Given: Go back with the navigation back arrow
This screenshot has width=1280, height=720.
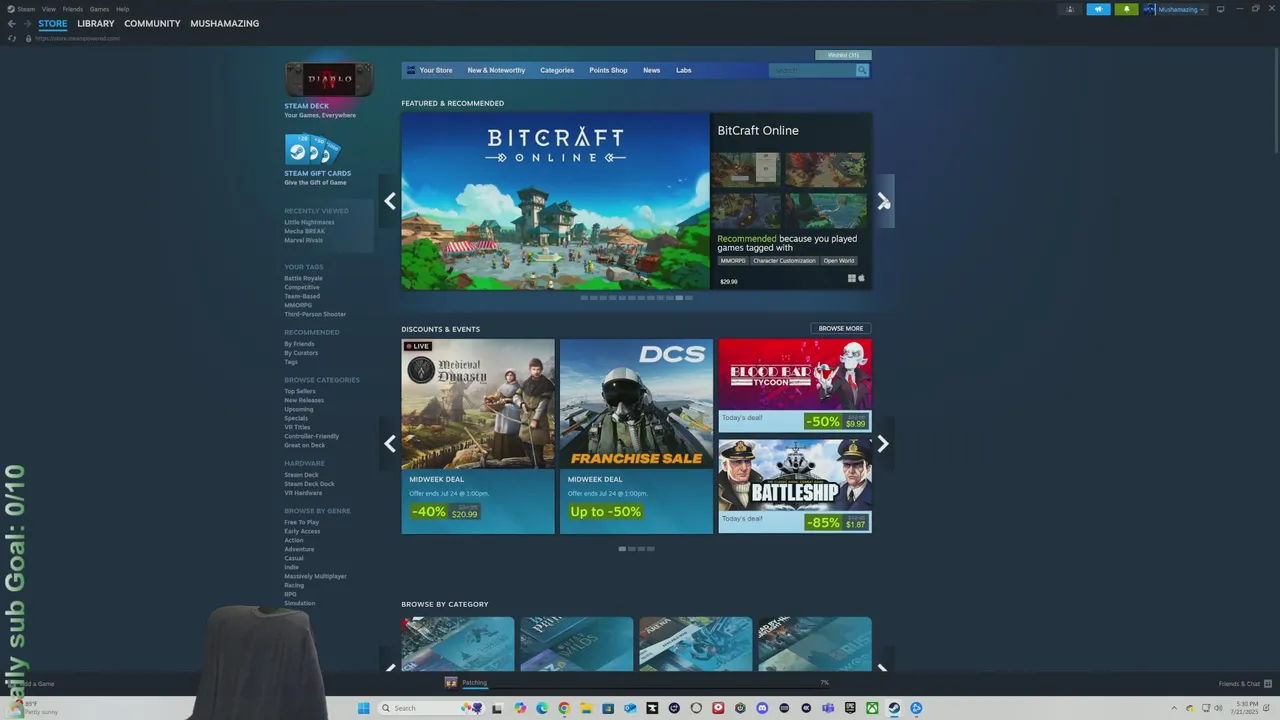Looking at the screenshot, I should coord(11,23).
